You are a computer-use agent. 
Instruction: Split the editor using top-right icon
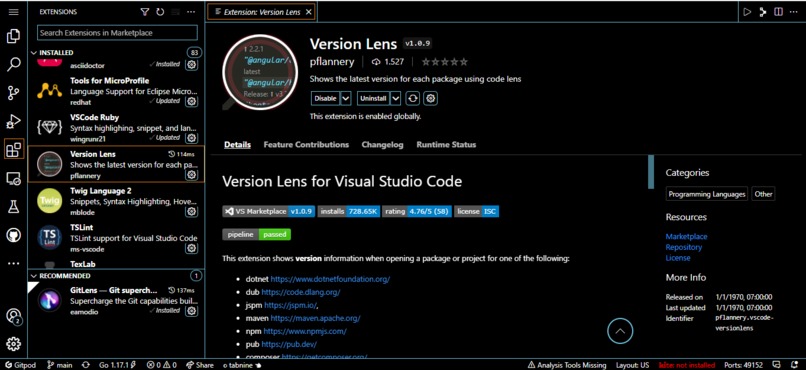(x=778, y=12)
